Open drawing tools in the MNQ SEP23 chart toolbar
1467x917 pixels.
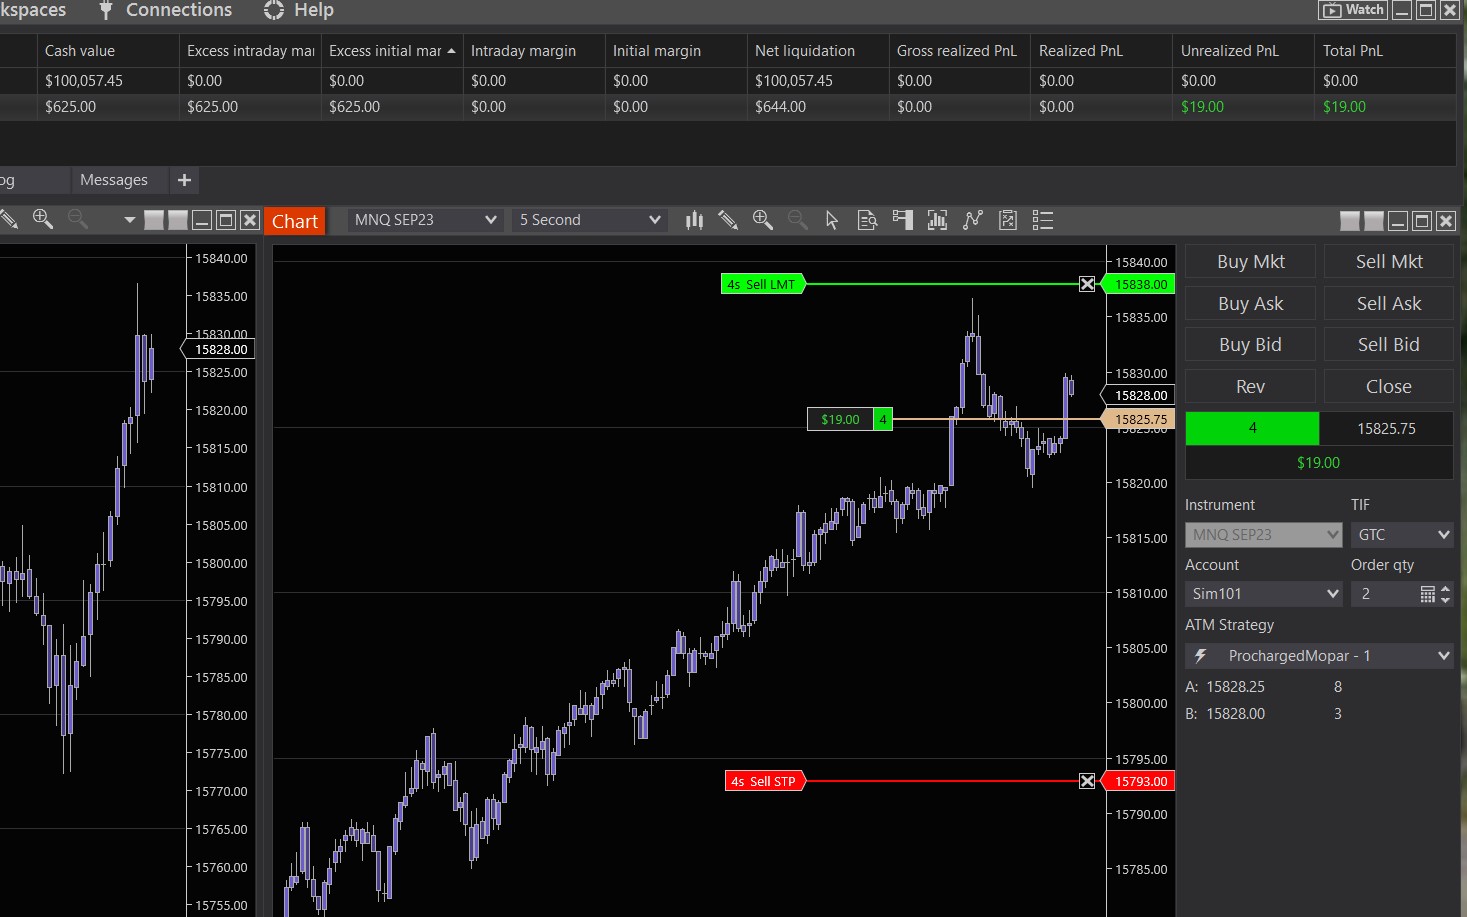[728, 220]
